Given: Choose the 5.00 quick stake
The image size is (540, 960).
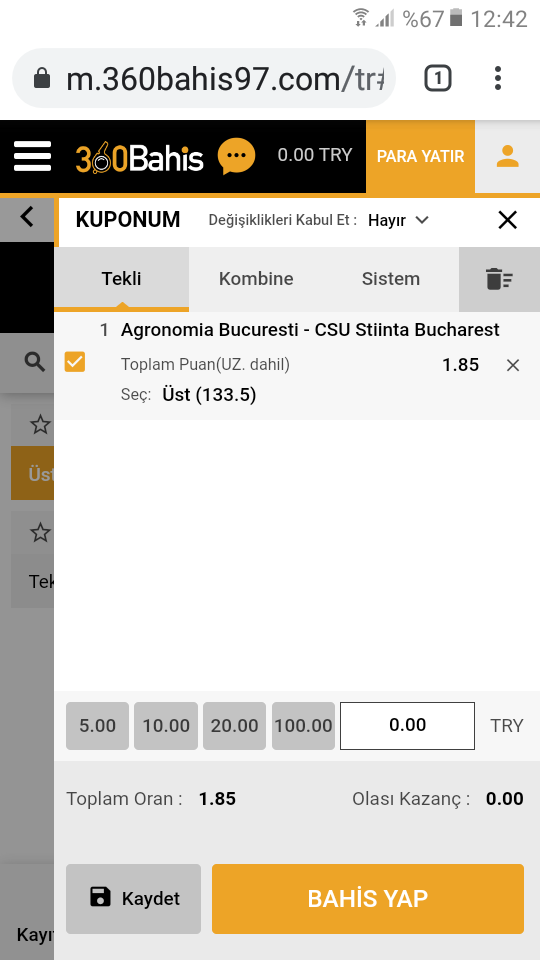Looking at the screenshot, I should tap(97, 726).
